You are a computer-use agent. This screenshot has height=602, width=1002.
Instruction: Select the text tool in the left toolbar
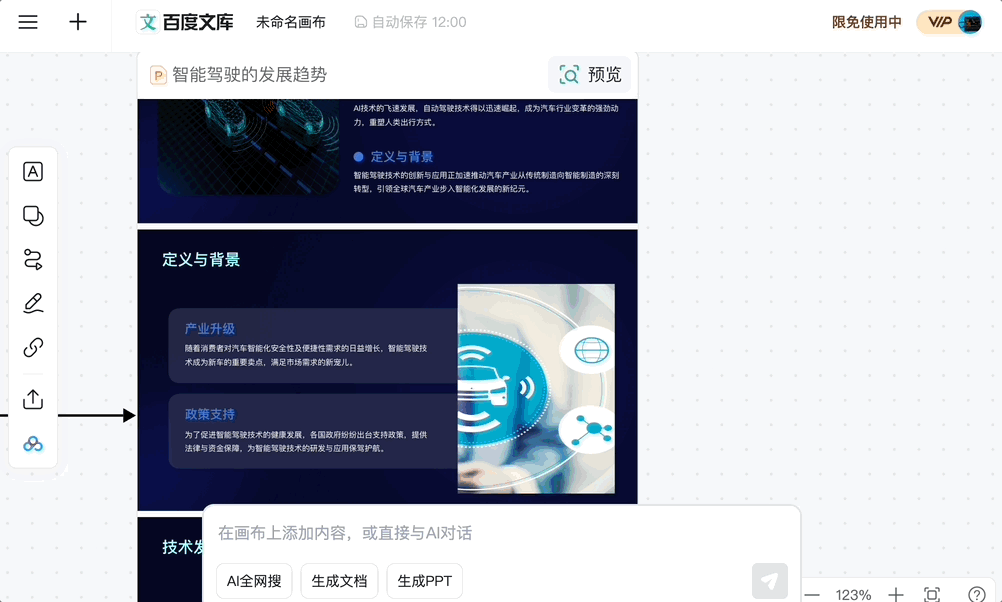32,171
